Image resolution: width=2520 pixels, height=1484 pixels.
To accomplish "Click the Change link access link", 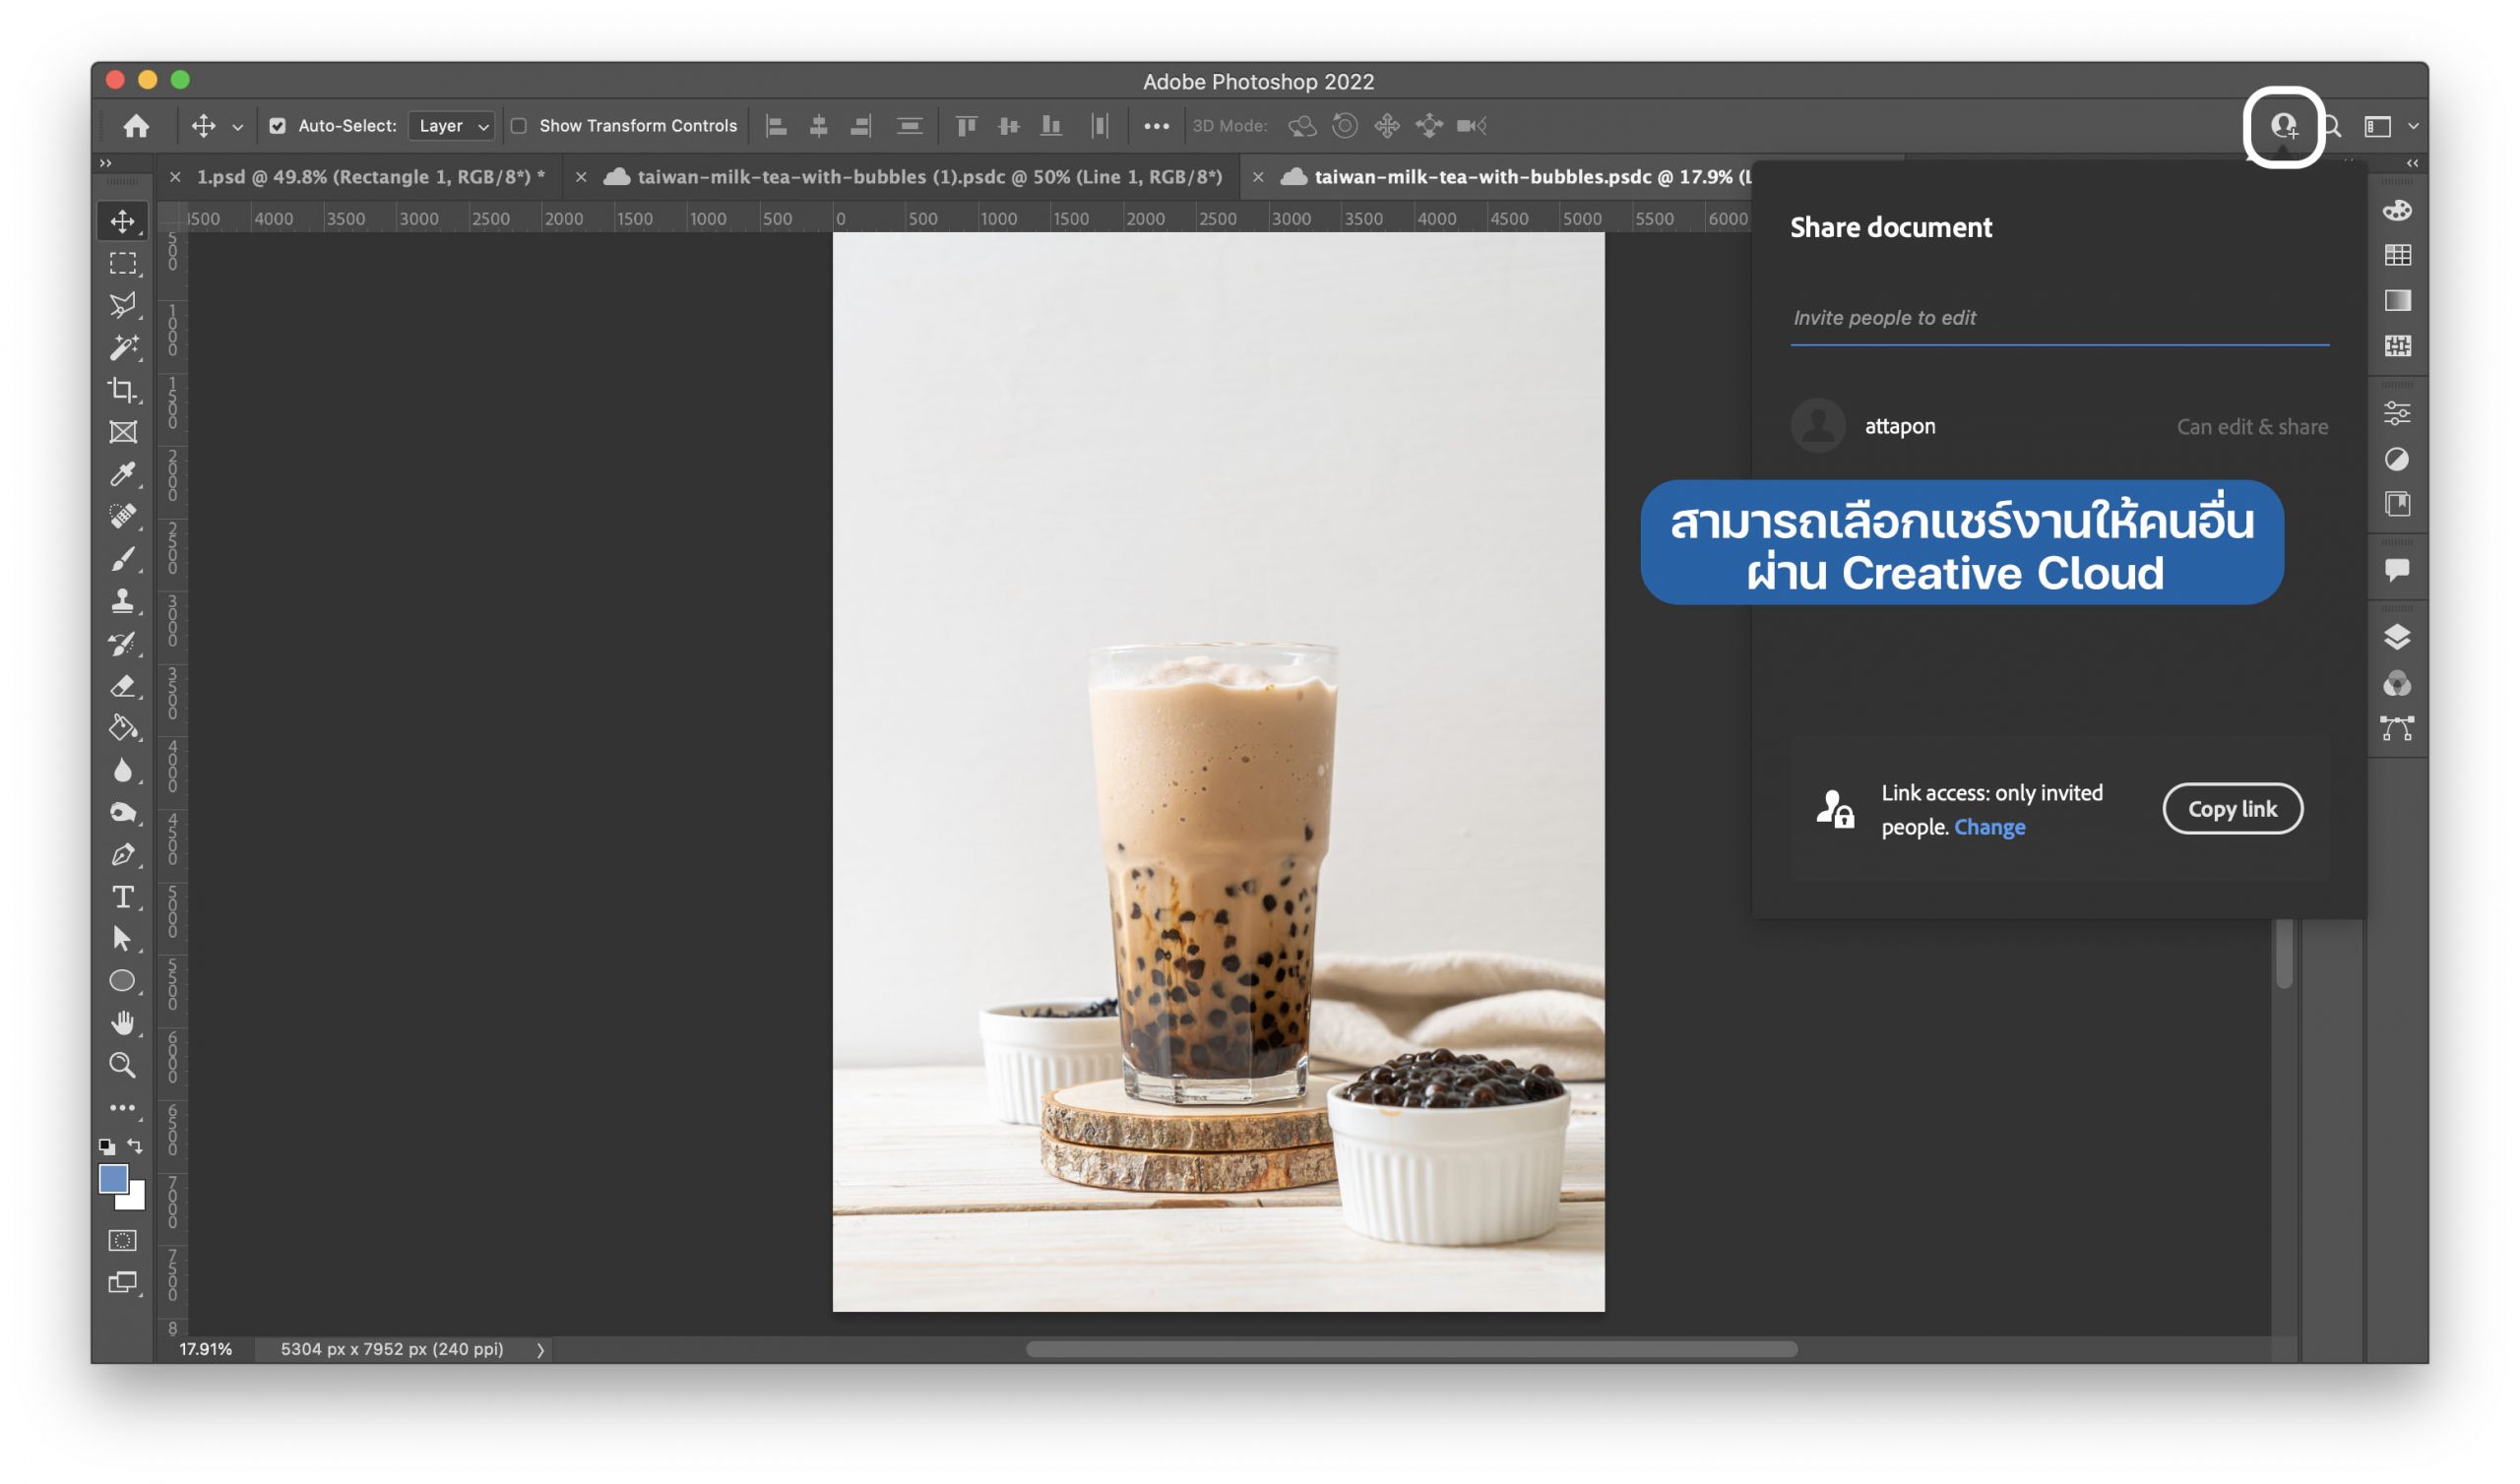I will coord(1989,827).
